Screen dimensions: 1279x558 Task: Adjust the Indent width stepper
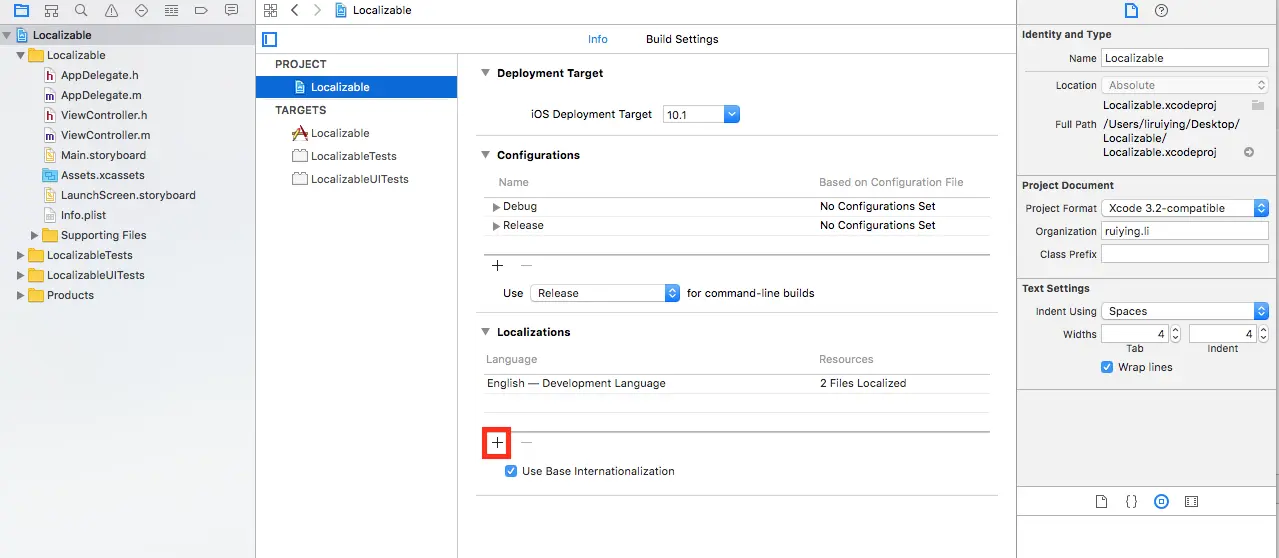[1262, 334]
